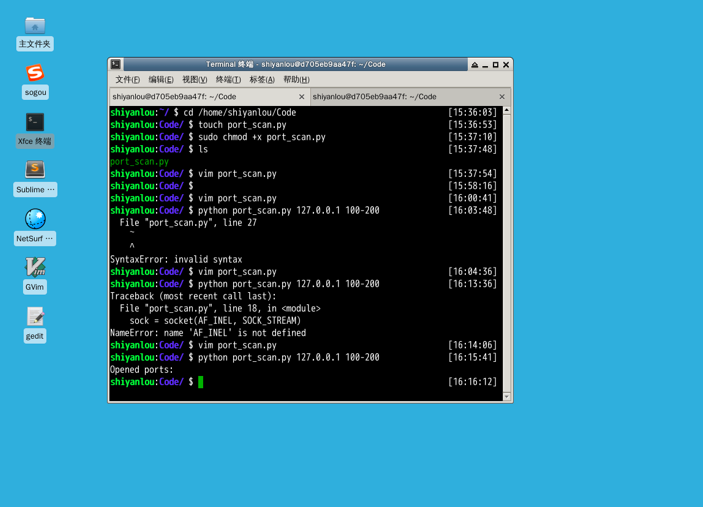Open the 视图(V) menu
This screenshot has width=703, height=507.
(x=195, y=80)
